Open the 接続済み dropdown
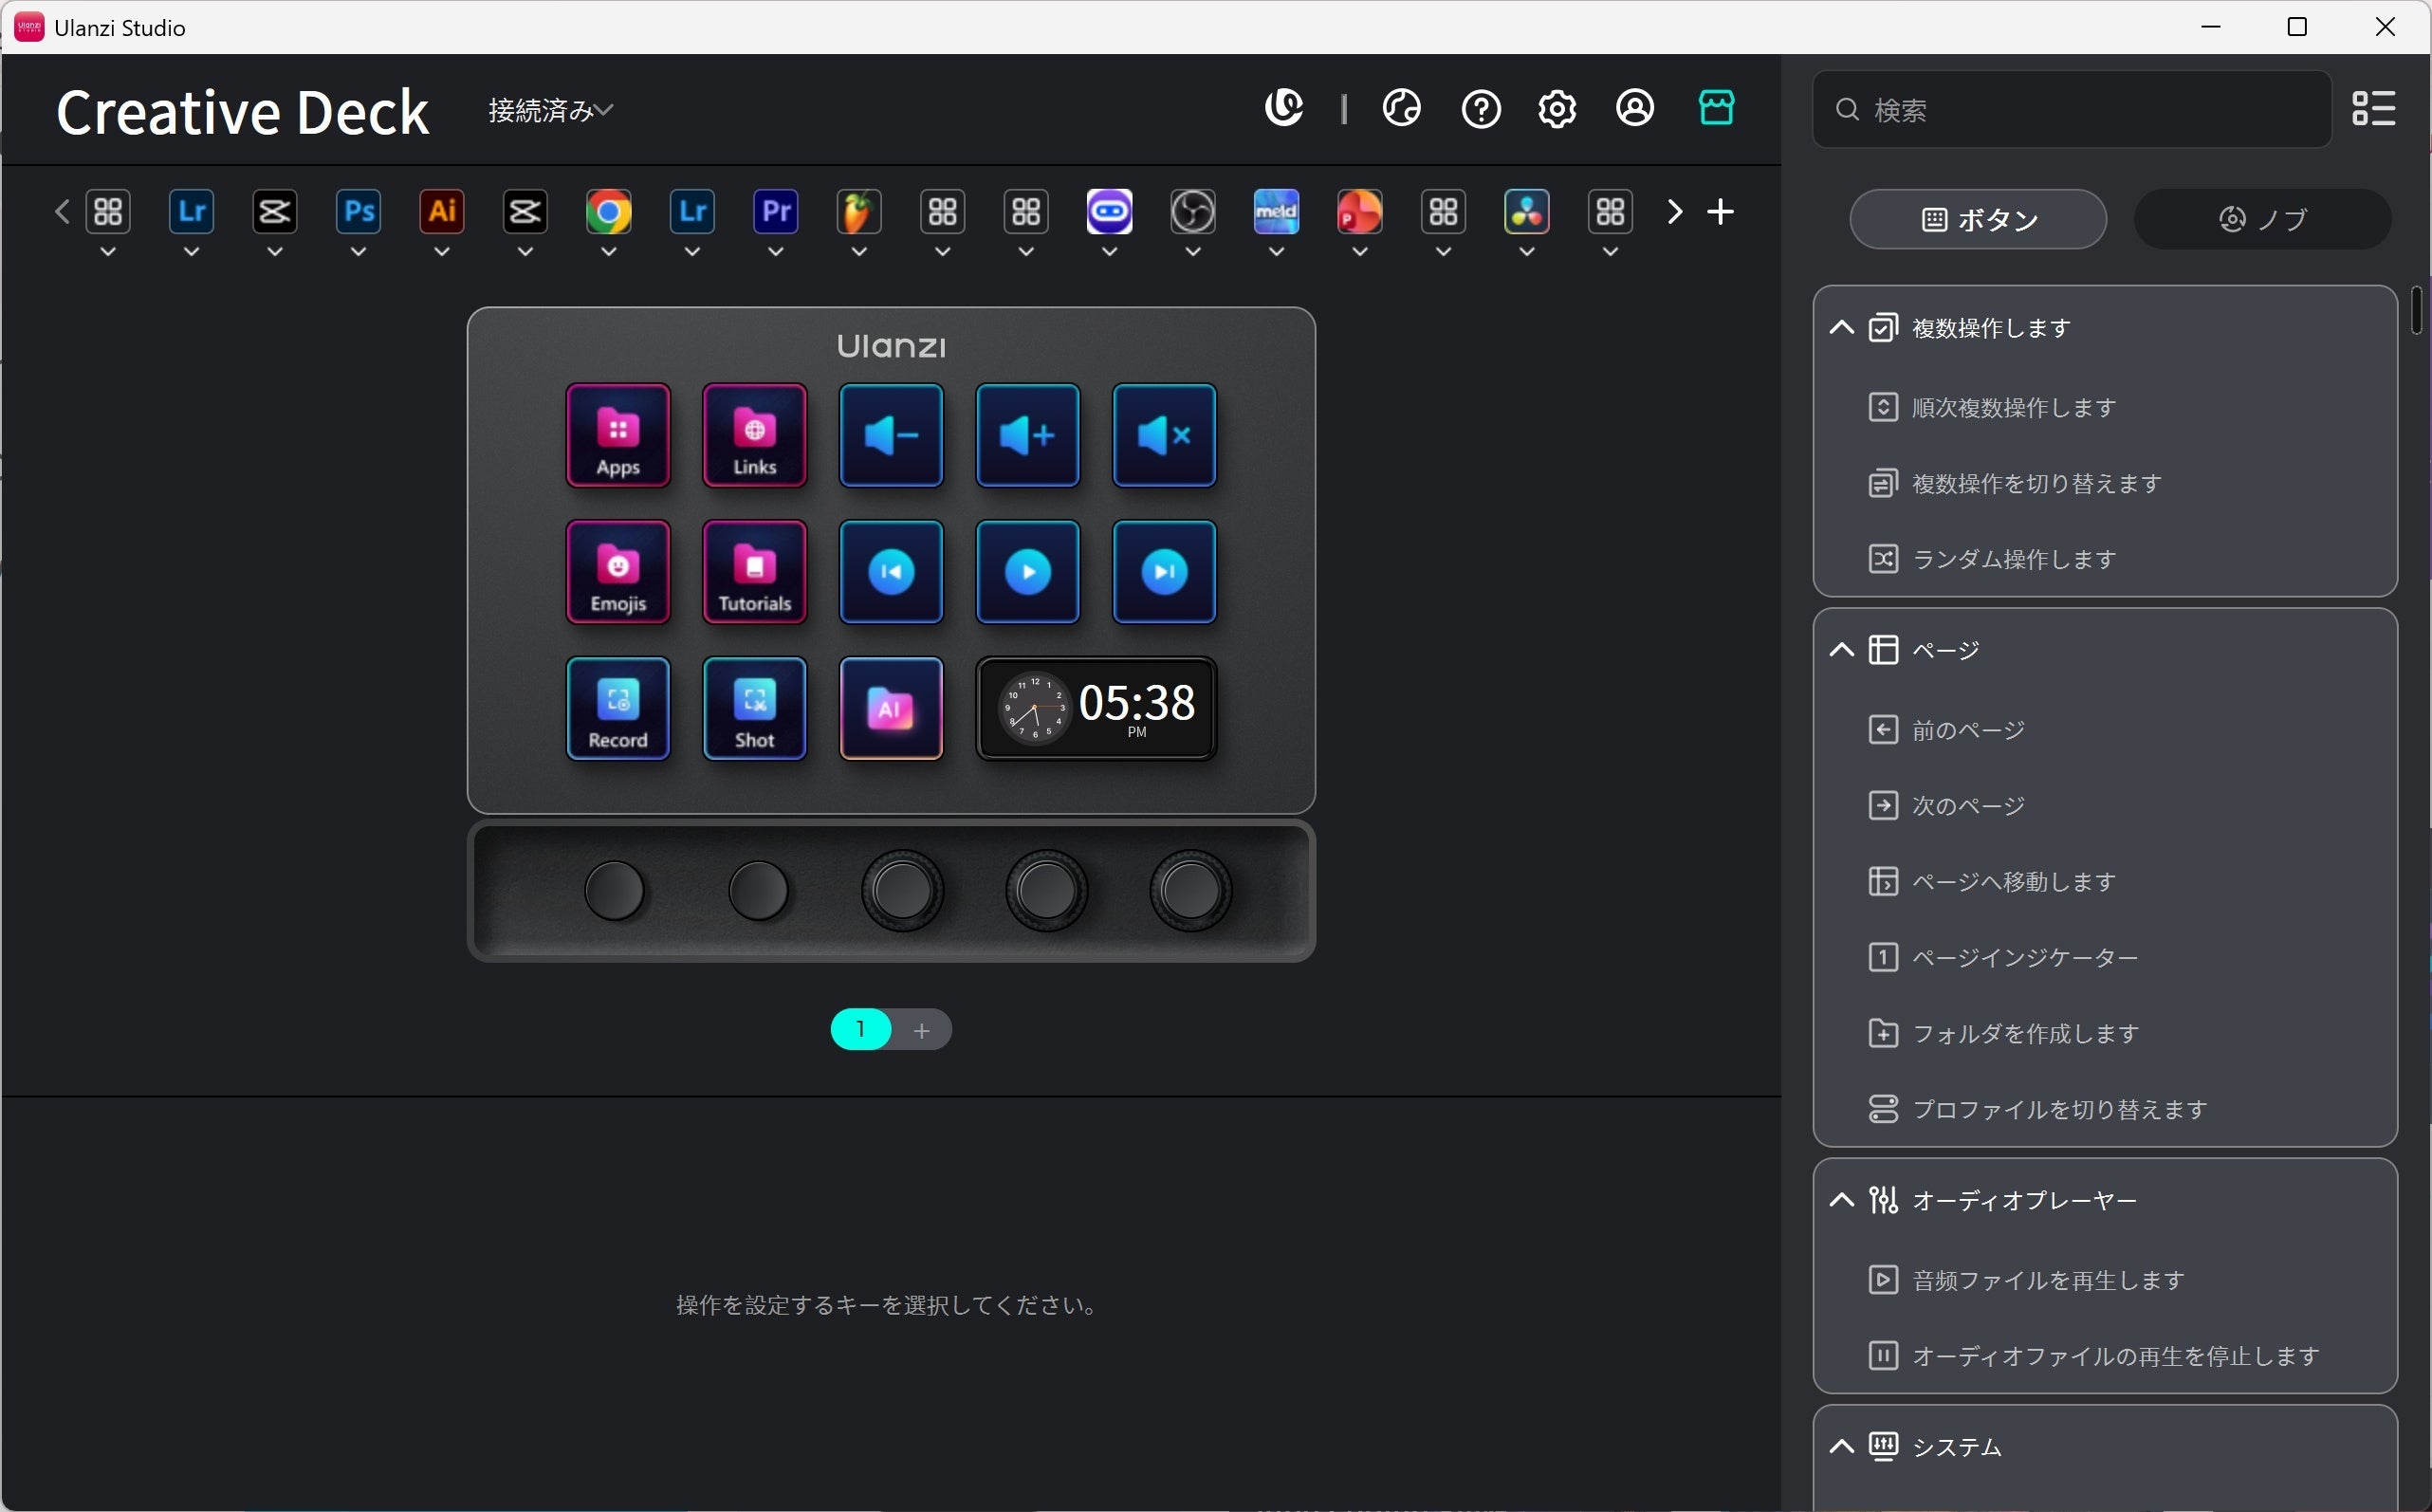 click(551, 110)
